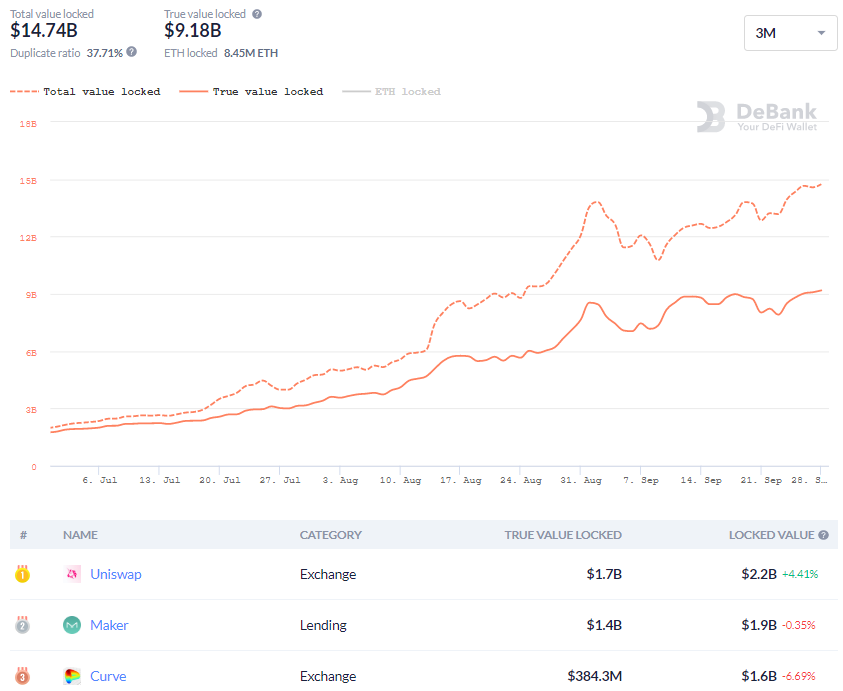Open the Curve project link
Viewport: 843px width, 691px height.
tap(108, 676)
